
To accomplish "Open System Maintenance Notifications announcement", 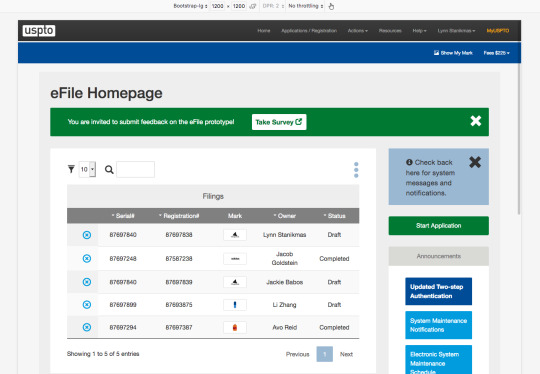I will point(438,325).
